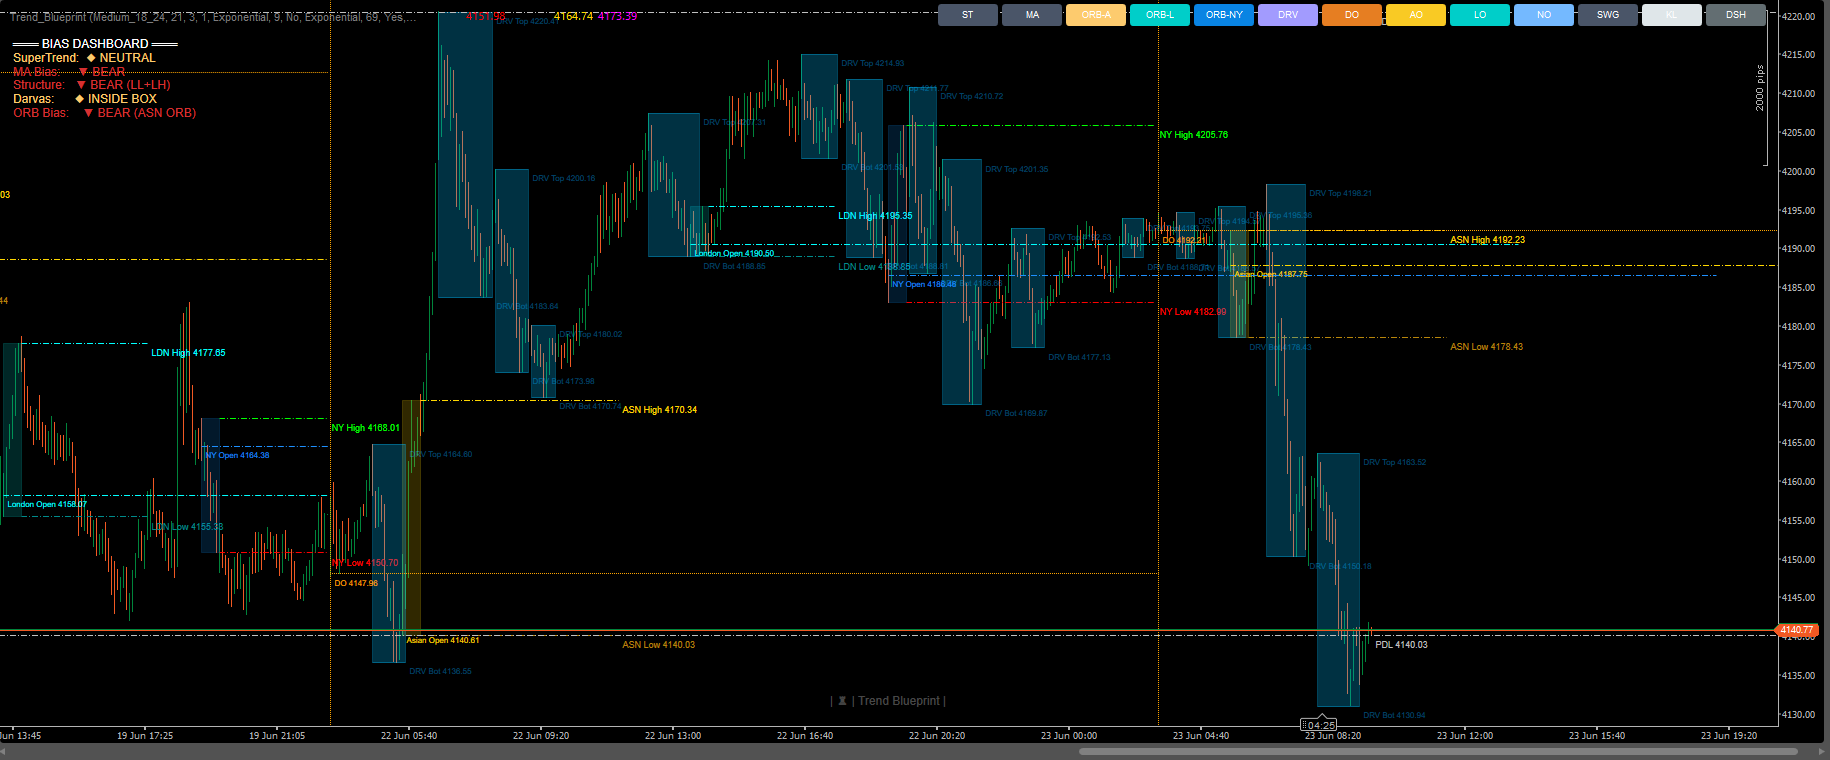Image resolution: width=1830 pixels, height=760 pixels.
Task: Toggle the ORB-NY button
Action: [1224, 15]
